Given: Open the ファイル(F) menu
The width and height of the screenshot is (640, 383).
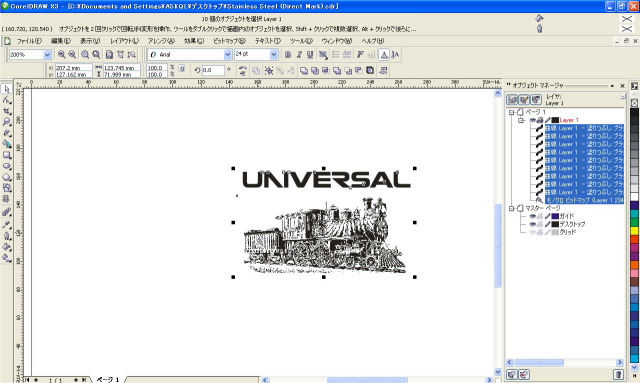Looking at the screenshot, I should tap(29, 41).
